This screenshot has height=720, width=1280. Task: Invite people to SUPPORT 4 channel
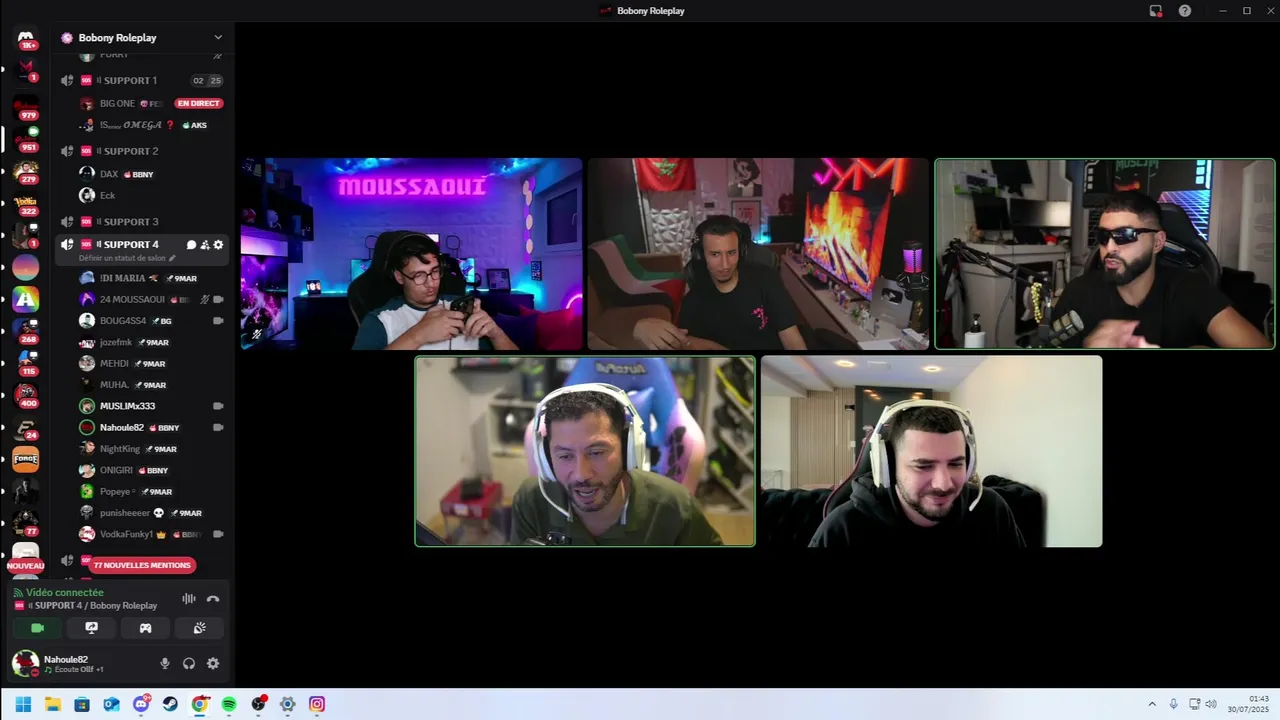pyautogui.click(x=205, y=245)
